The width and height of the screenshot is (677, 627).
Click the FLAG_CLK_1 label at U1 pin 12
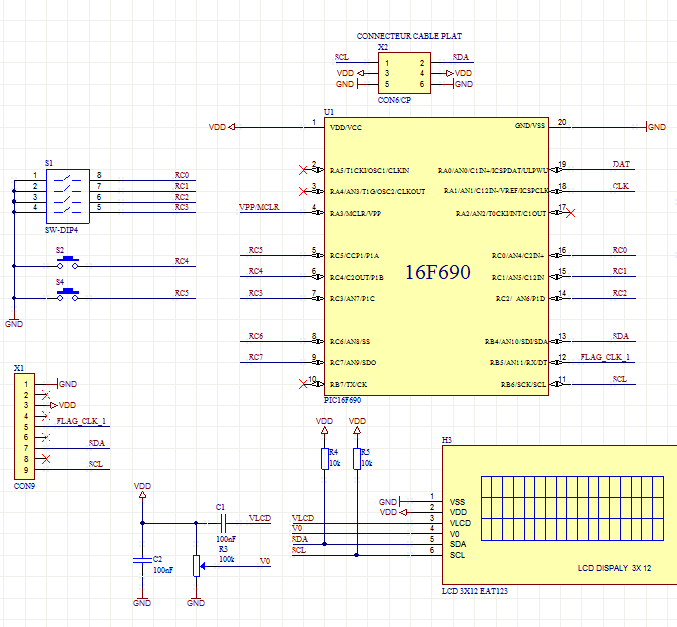(605, 357)
